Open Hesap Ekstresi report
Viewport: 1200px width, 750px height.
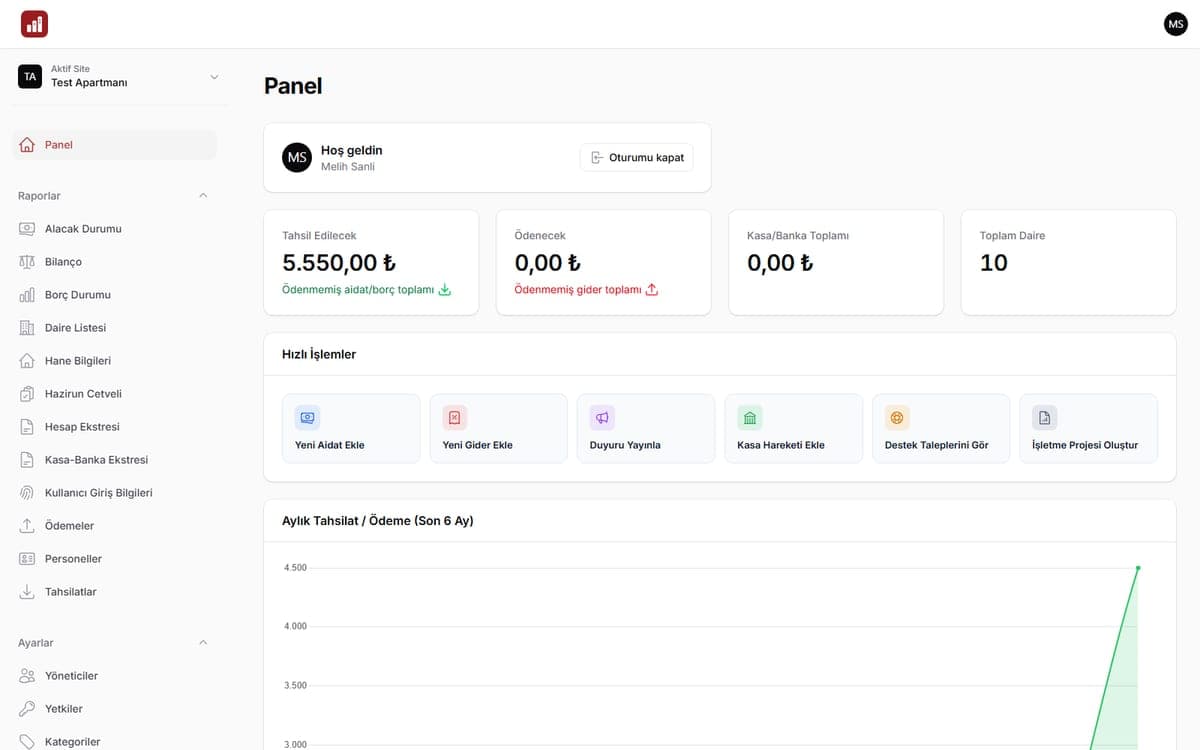pyautogui.click(x=114, y=427)
